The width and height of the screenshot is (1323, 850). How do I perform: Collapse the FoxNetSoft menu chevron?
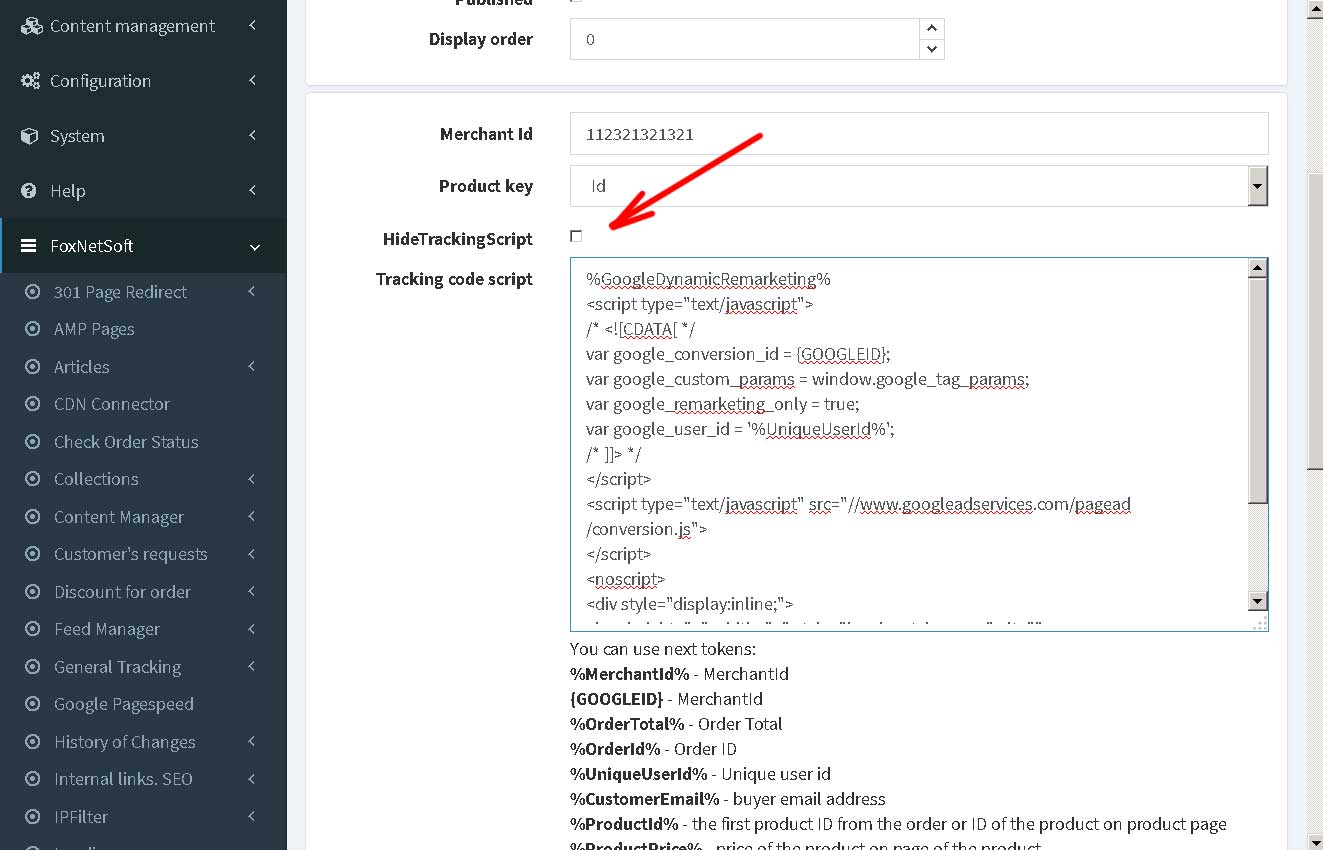click(x=255, y=247)
